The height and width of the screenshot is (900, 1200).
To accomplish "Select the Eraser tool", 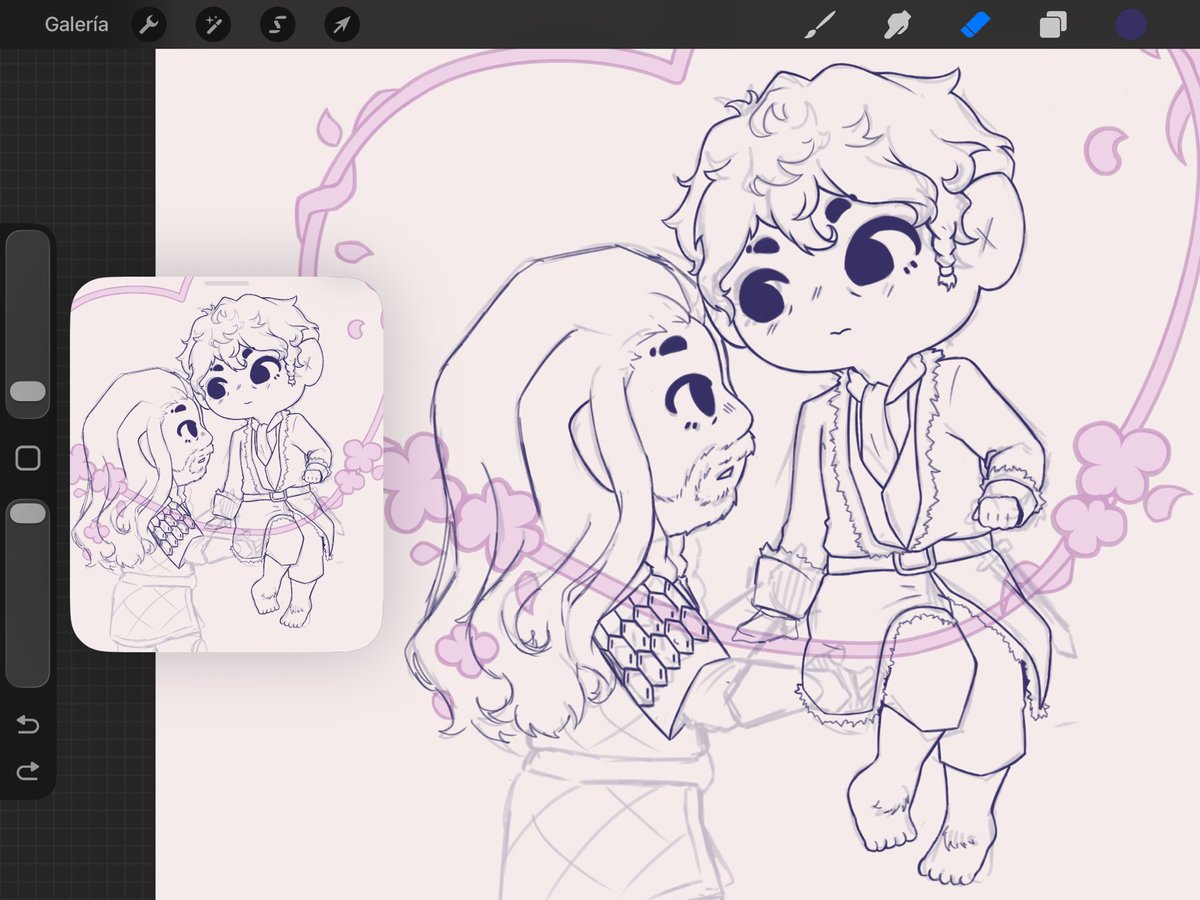I will (975, 25).
